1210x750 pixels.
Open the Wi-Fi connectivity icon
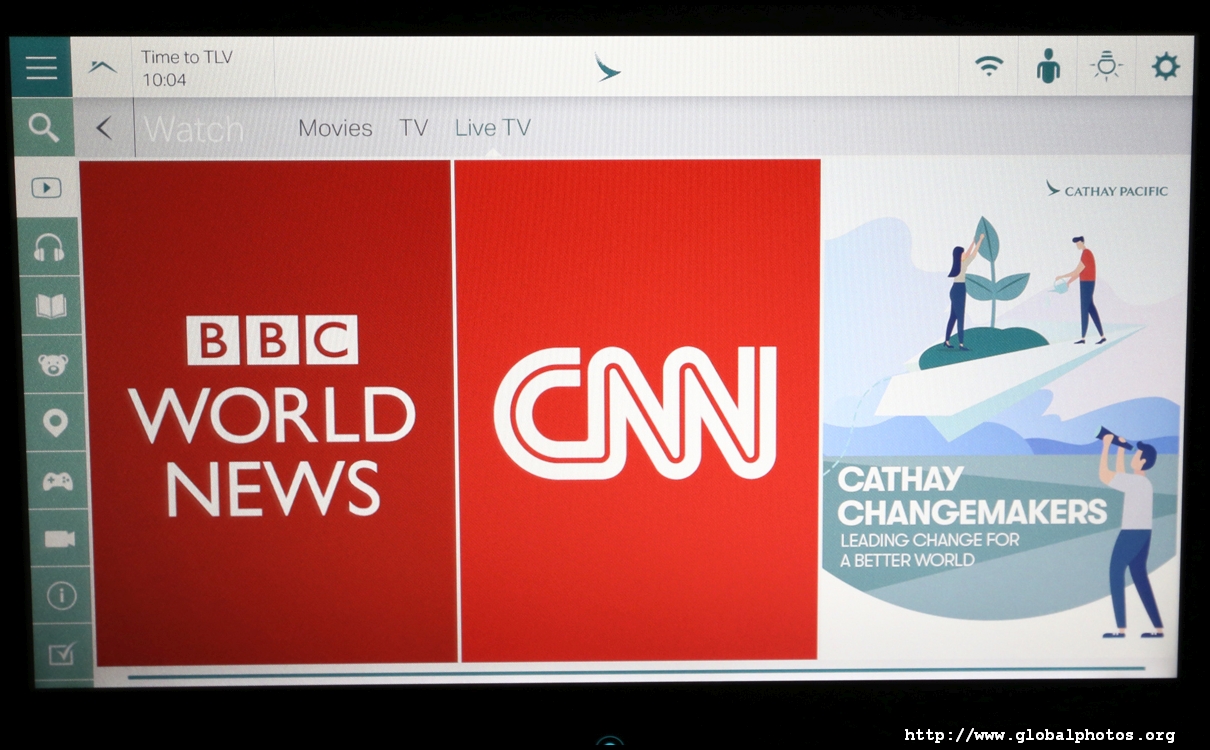pos(989,67)
